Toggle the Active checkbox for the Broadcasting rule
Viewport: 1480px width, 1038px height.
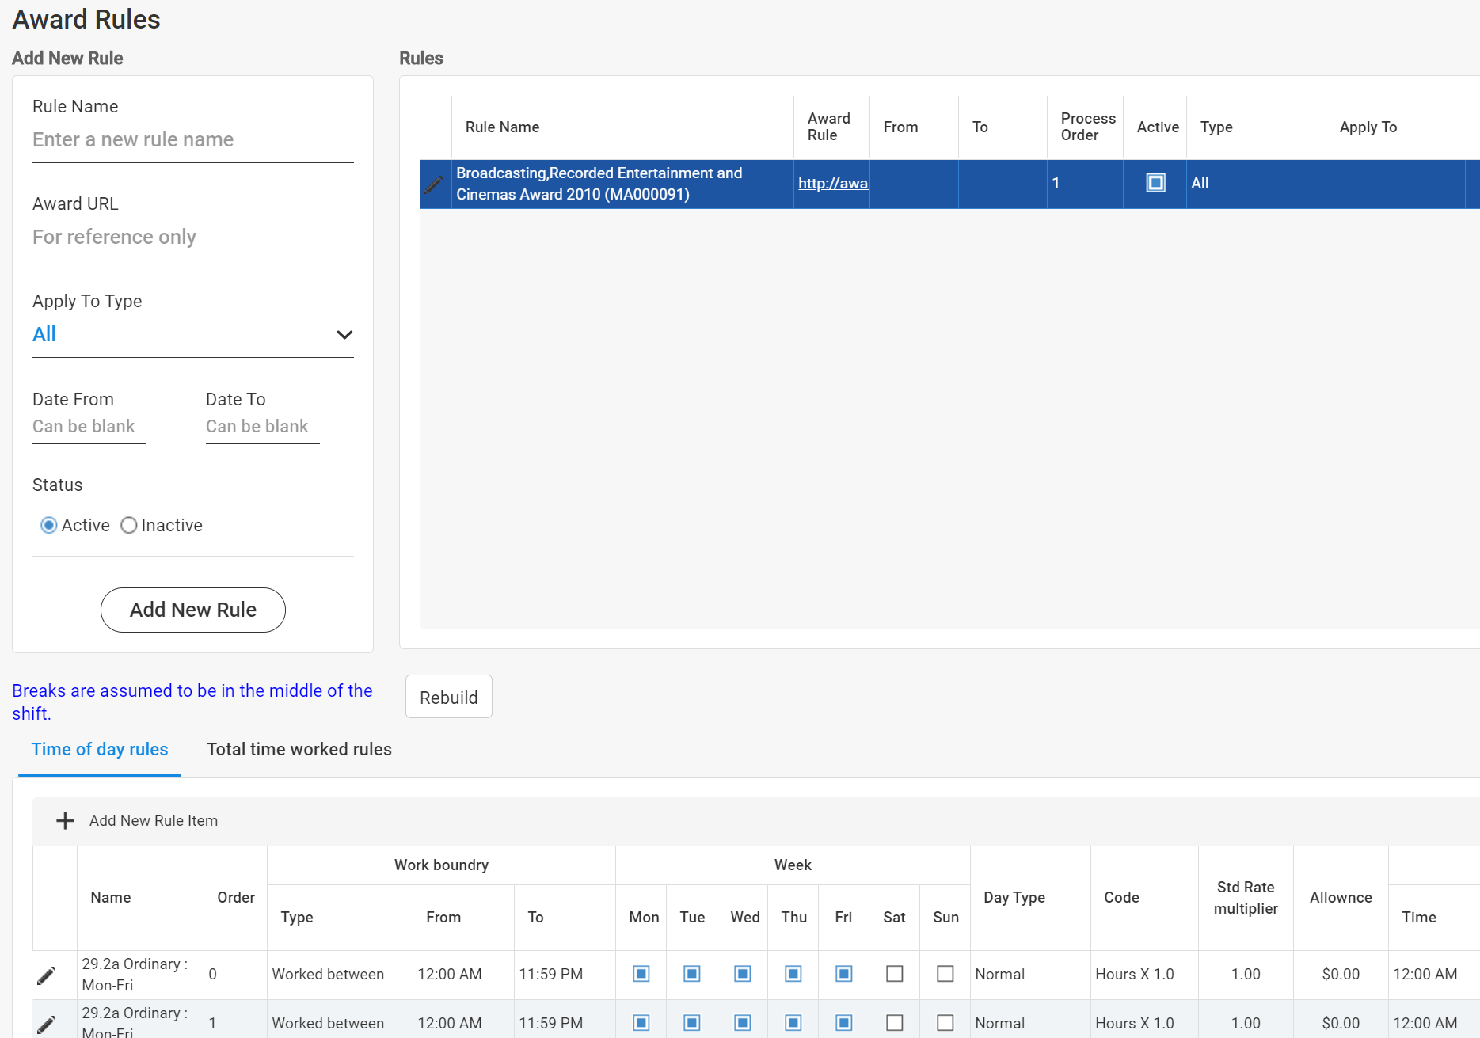tap(1155, 183)
